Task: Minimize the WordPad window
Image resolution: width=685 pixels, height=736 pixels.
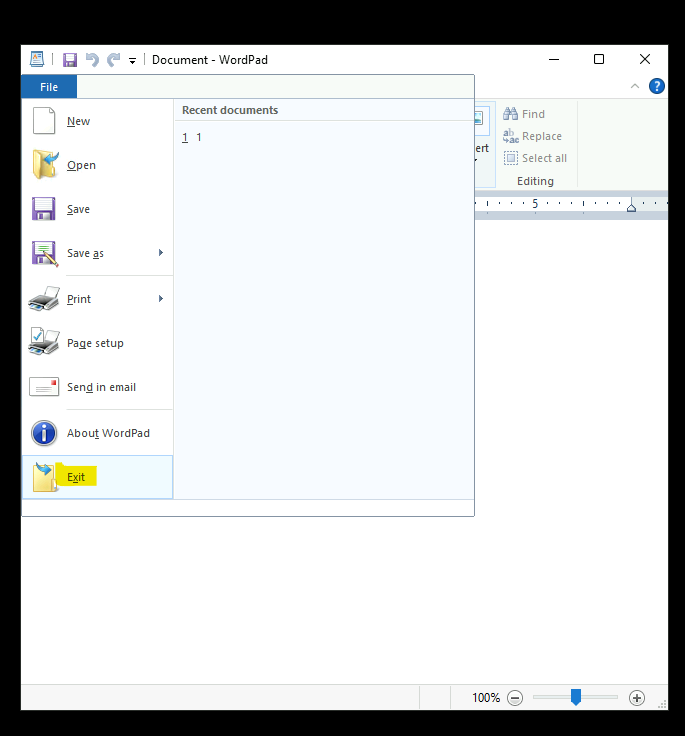Action: pos(554,60)
